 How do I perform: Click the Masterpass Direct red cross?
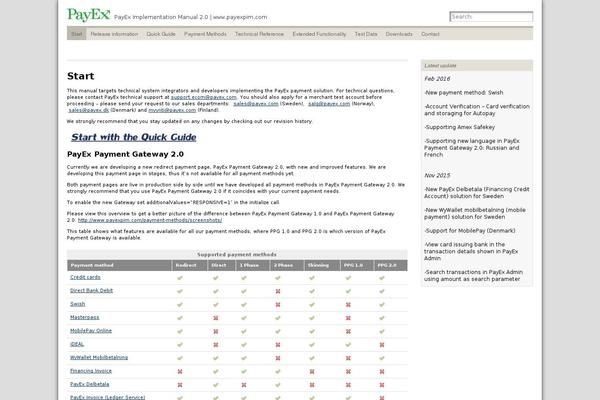pos(216,318)
